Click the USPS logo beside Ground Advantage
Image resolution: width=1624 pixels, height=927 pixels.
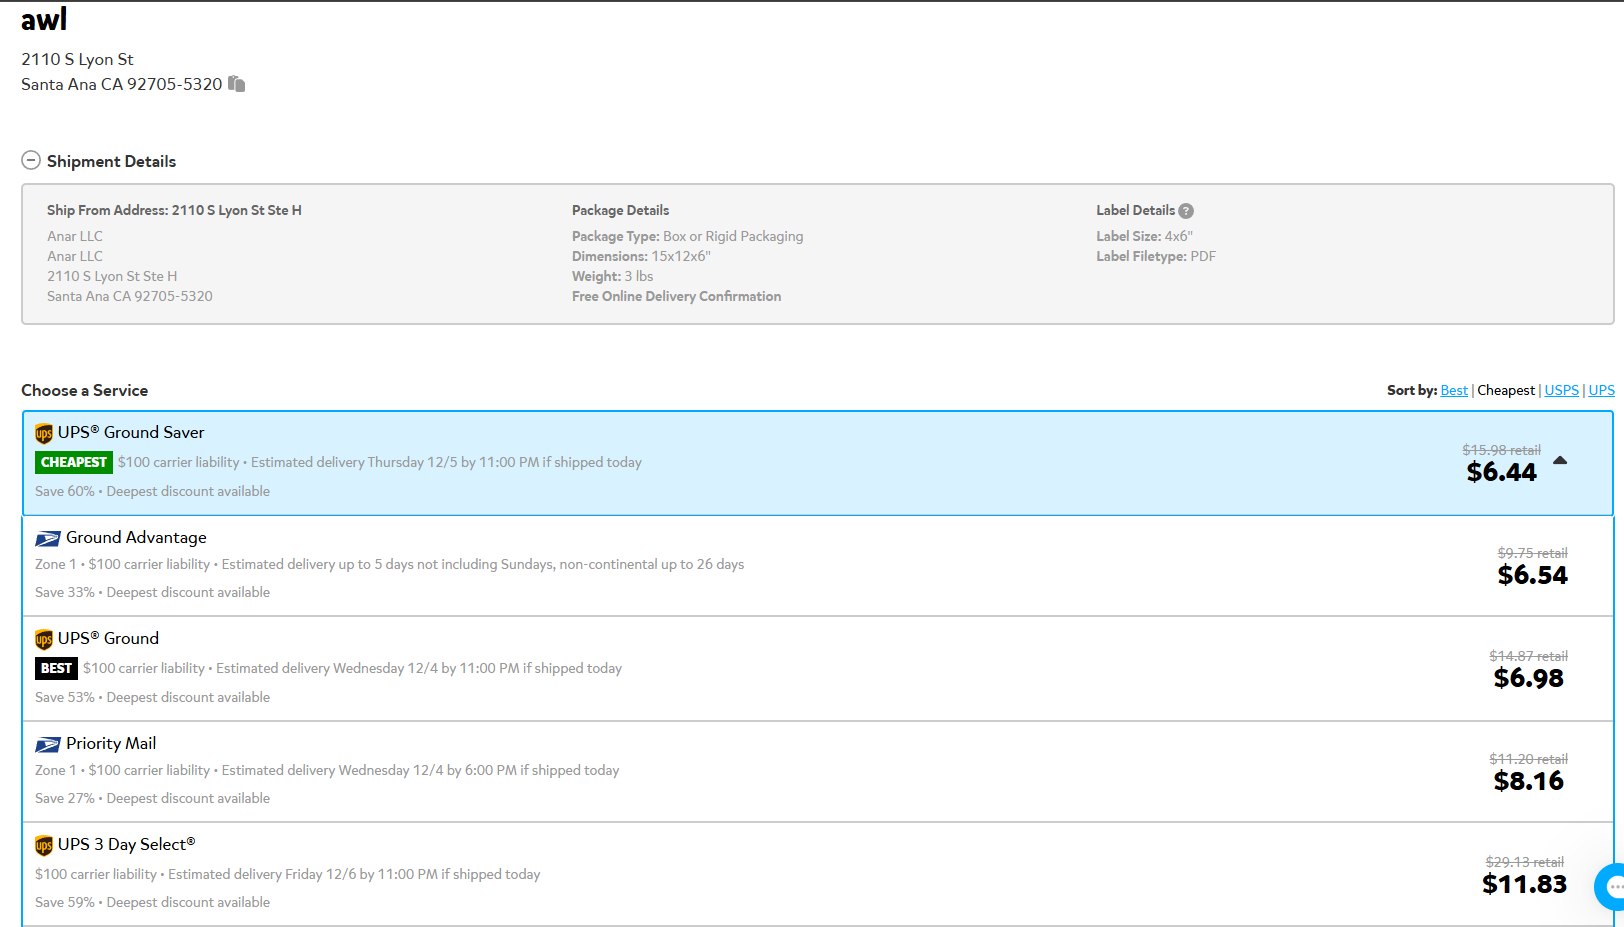(x=48, y=539)
